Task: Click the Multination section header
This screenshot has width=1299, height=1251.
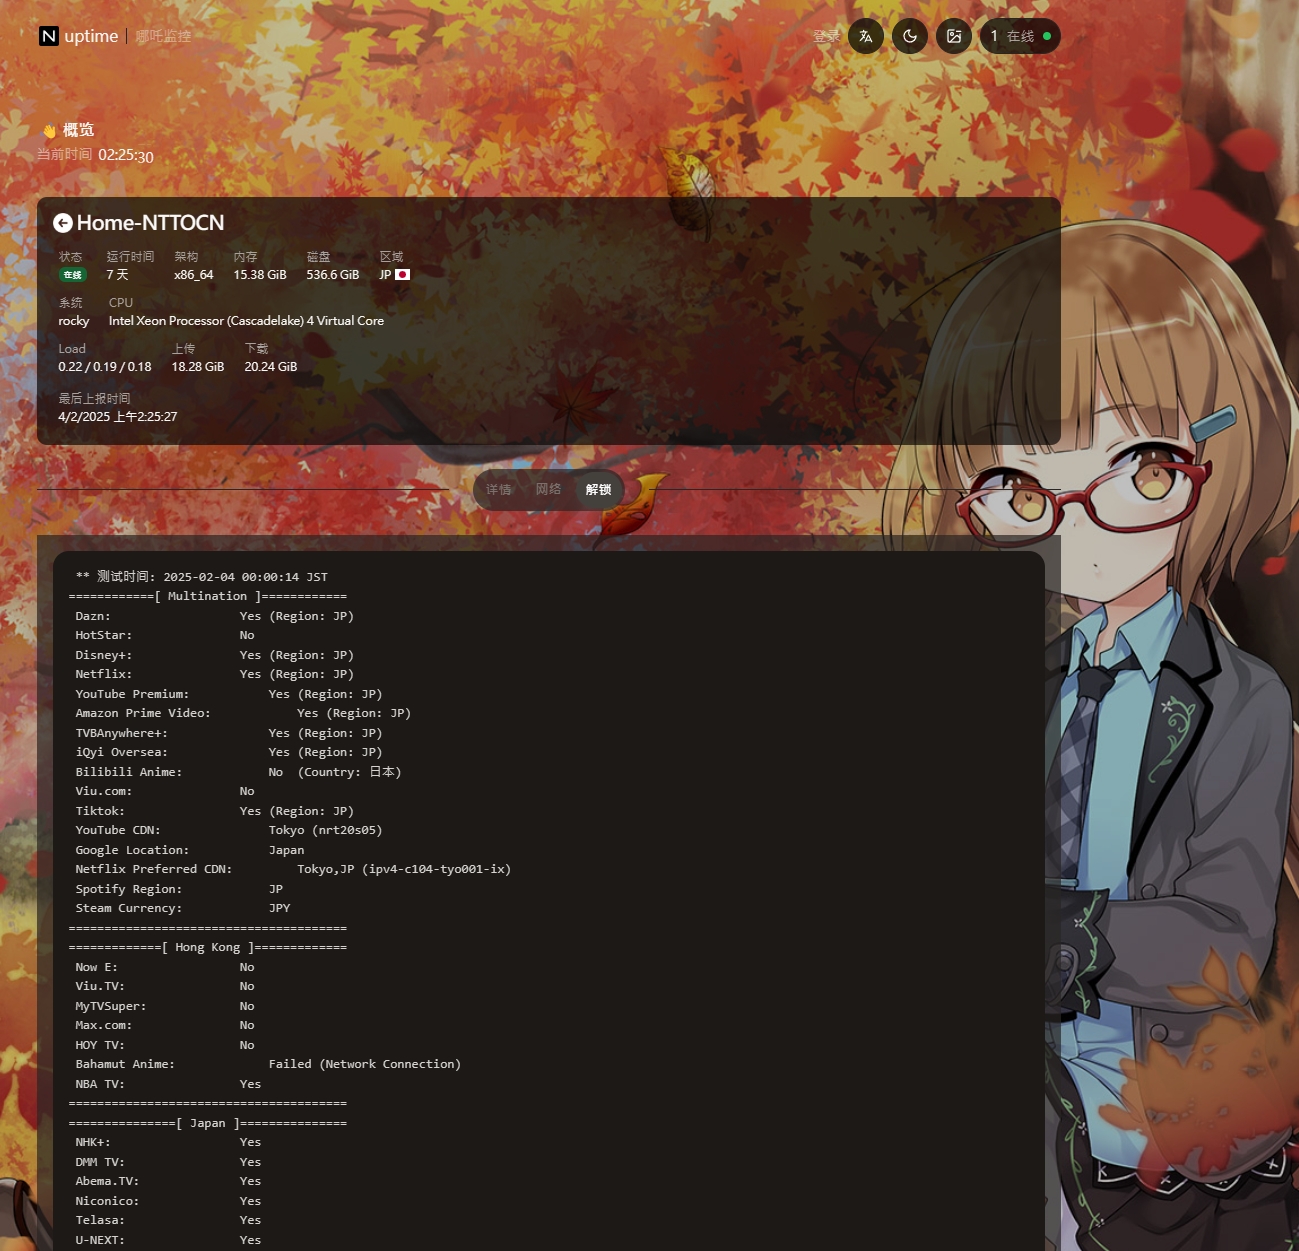Action: point(208,597)
